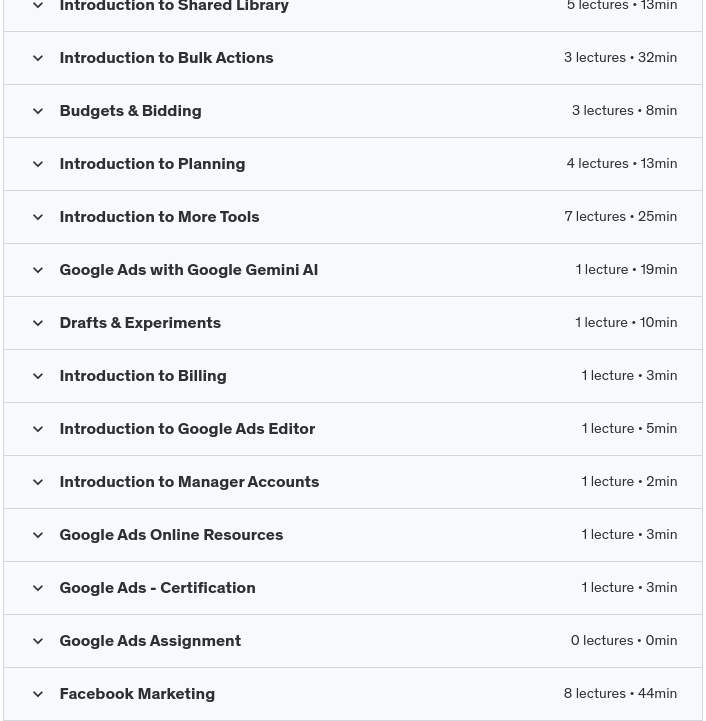This screenshot has height=721, width=706.
Task: Expand Introduction to Manager Accounts chevron
Action: [38, 482]
